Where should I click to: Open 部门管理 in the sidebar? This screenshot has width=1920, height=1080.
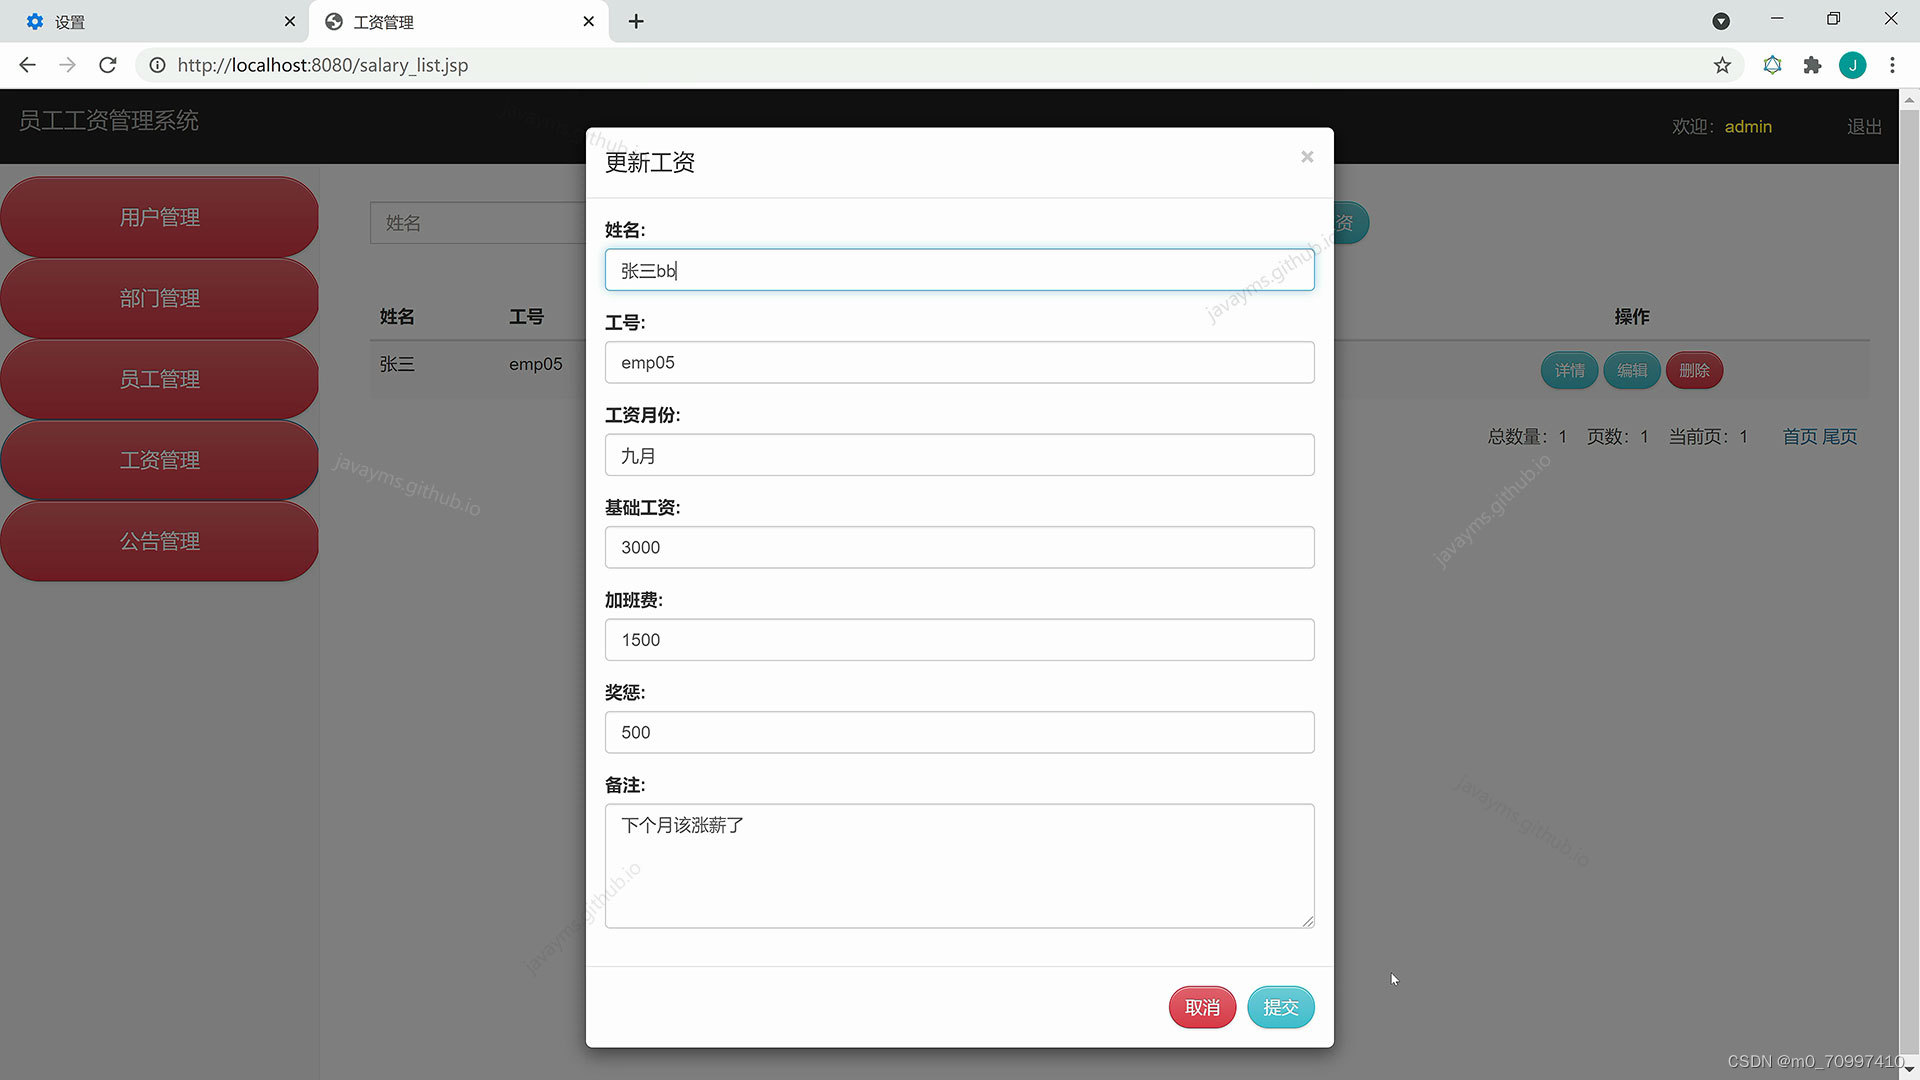click(160, 298)
